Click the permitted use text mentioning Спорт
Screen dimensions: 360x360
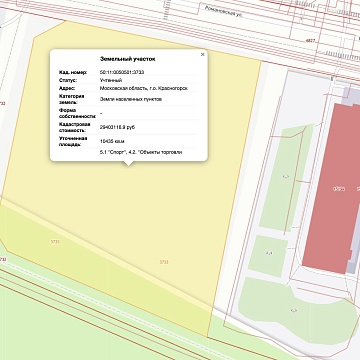click(x=141, y=152)
